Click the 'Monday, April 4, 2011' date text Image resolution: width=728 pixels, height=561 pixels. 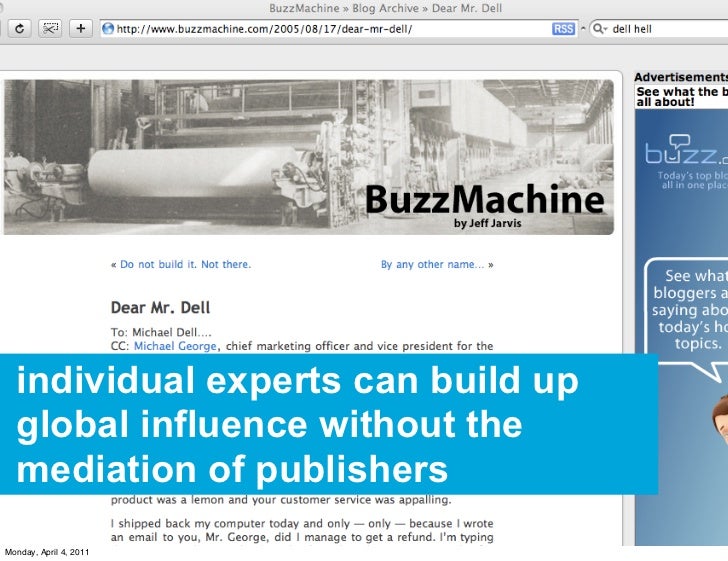46,552
